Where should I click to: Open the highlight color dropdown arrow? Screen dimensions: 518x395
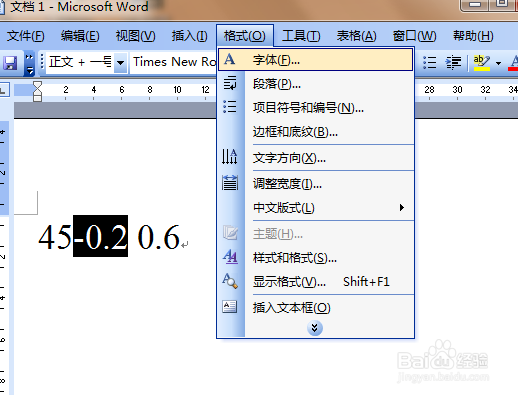pos(499,63)
